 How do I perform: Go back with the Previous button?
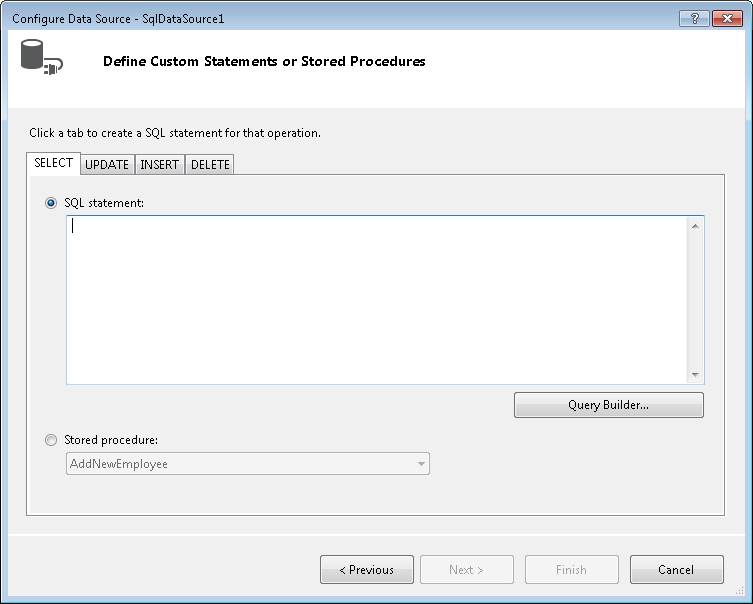[x=366, y=570]
